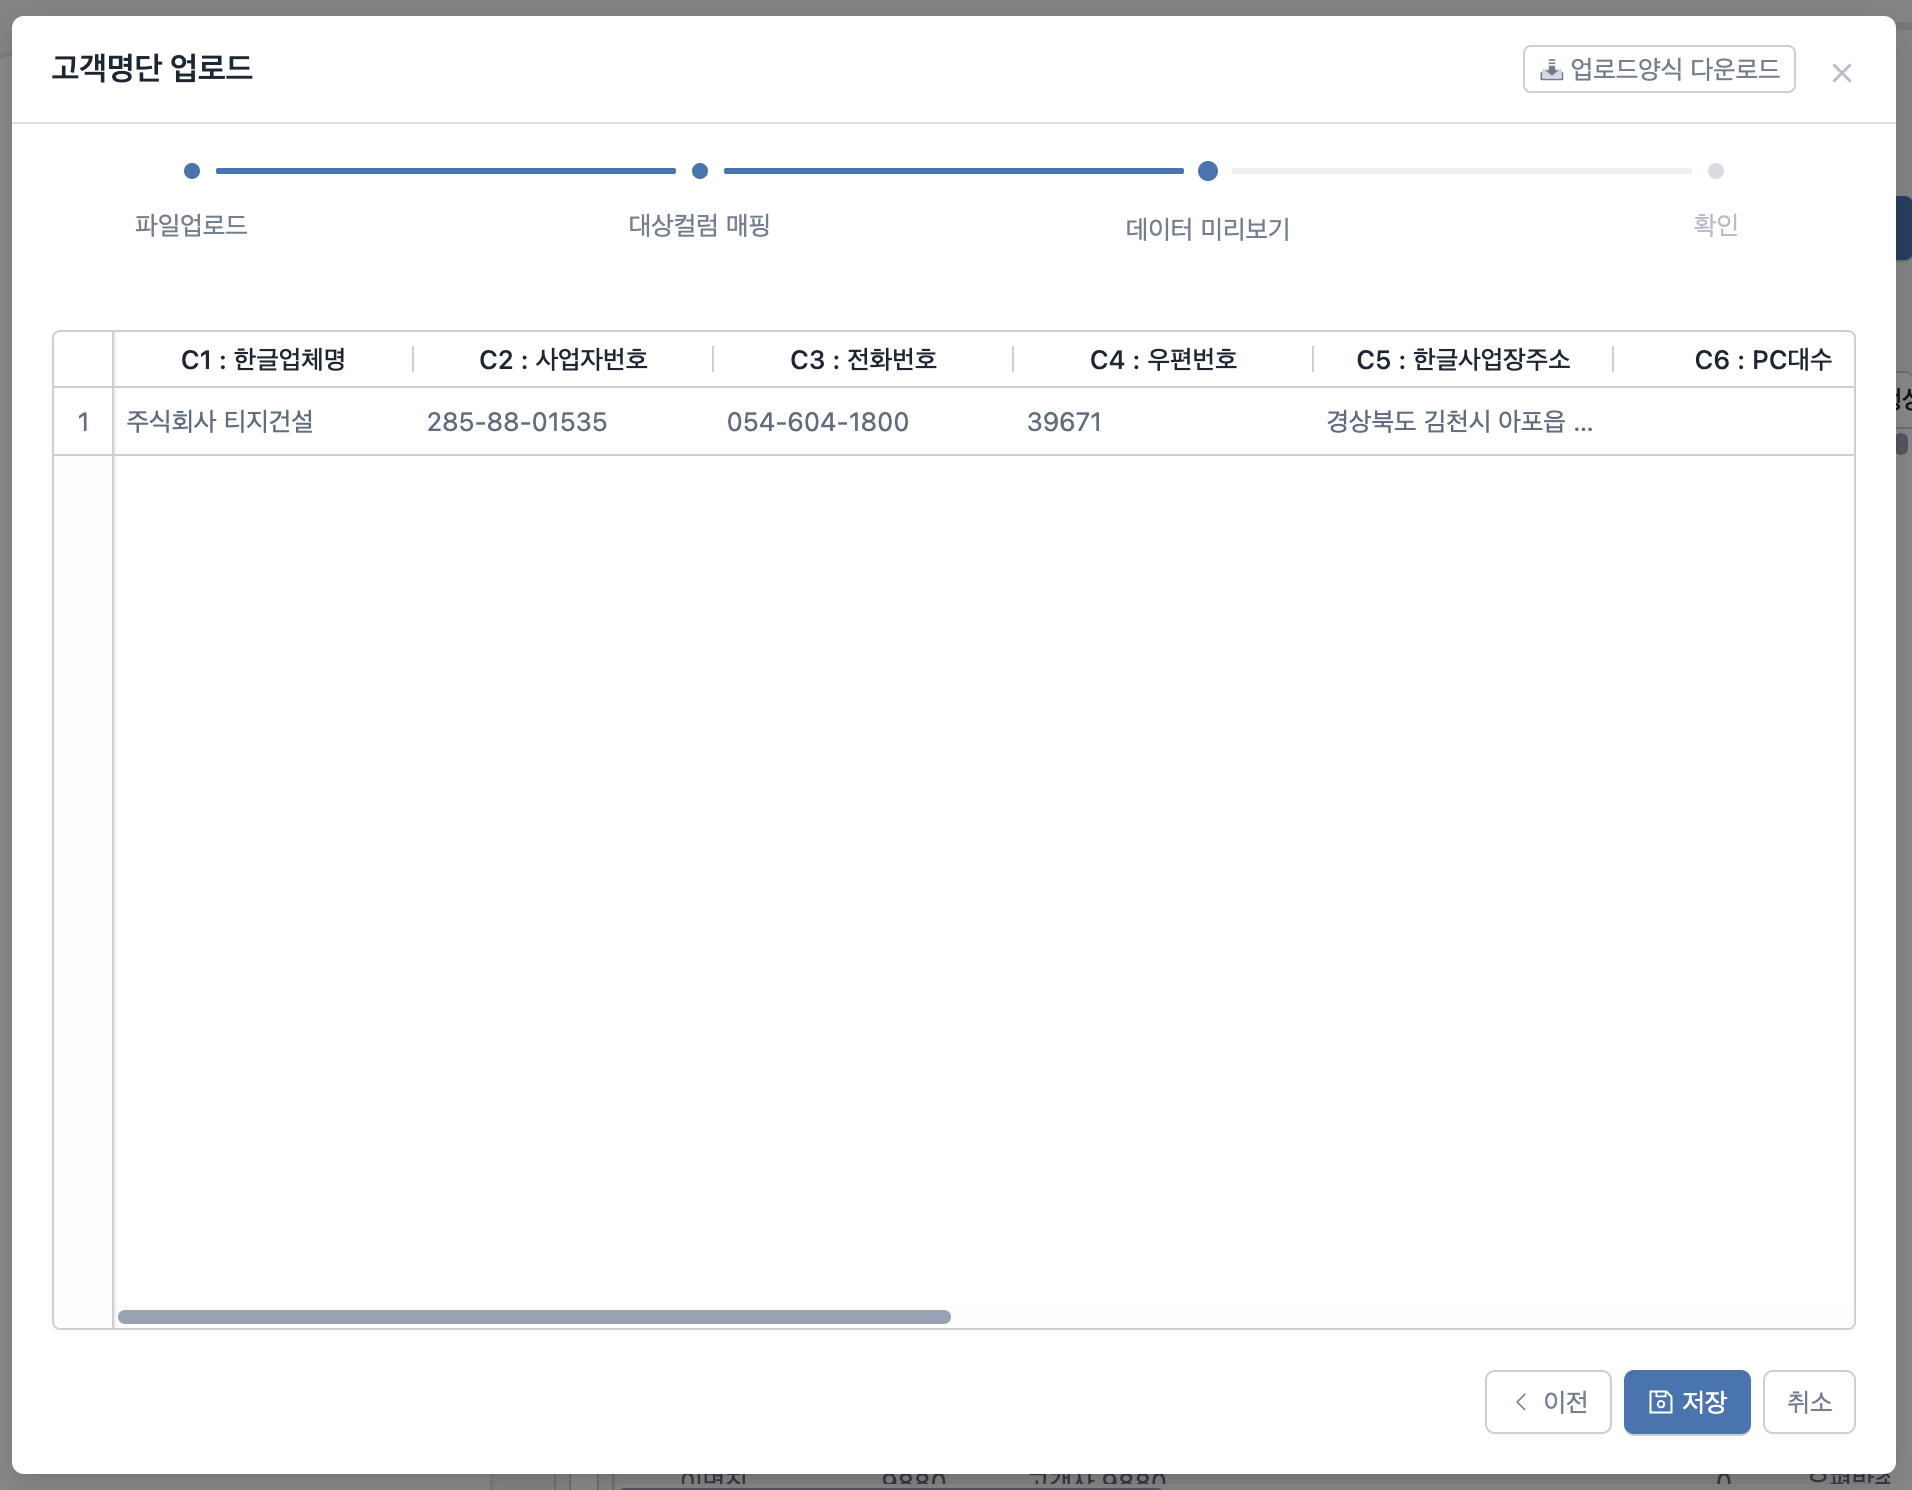1912x1490 pixels.
Task: Click the 주식회사 티지건설 company name cell
Action: (220, 422)
